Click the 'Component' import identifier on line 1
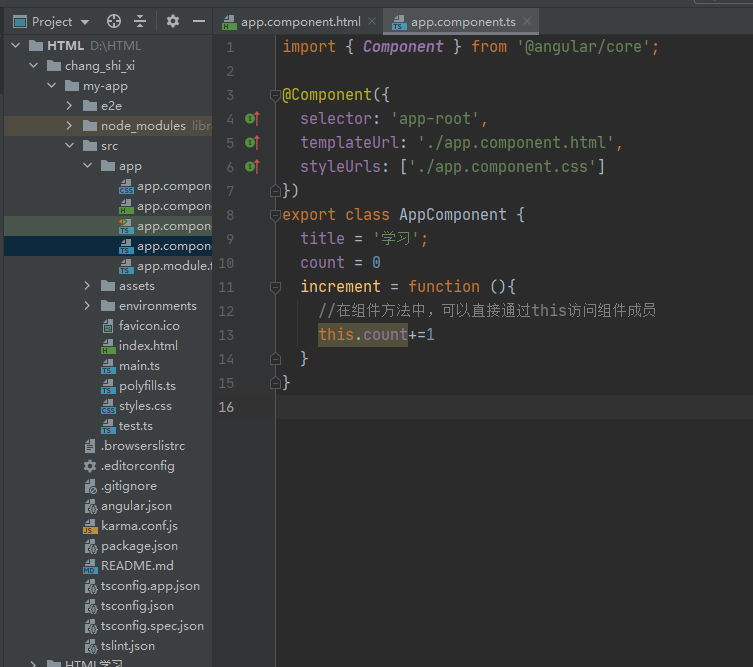Screen dimensions: 753x667 pyautogui.click(x=403, y=47)
